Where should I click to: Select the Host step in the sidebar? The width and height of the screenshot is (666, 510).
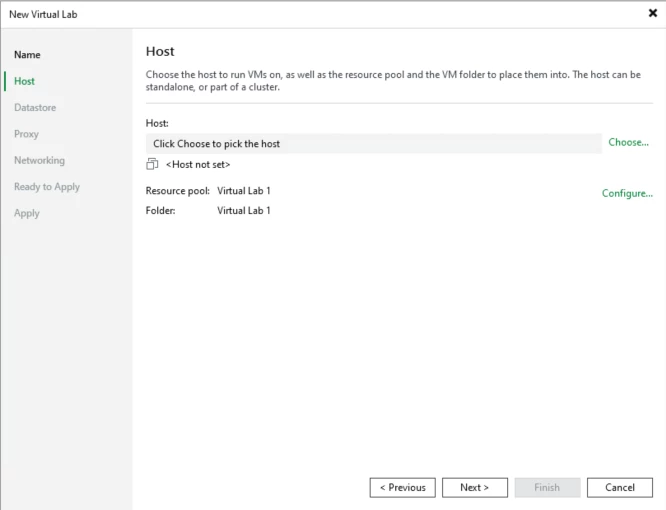click(x=25, y=81)
